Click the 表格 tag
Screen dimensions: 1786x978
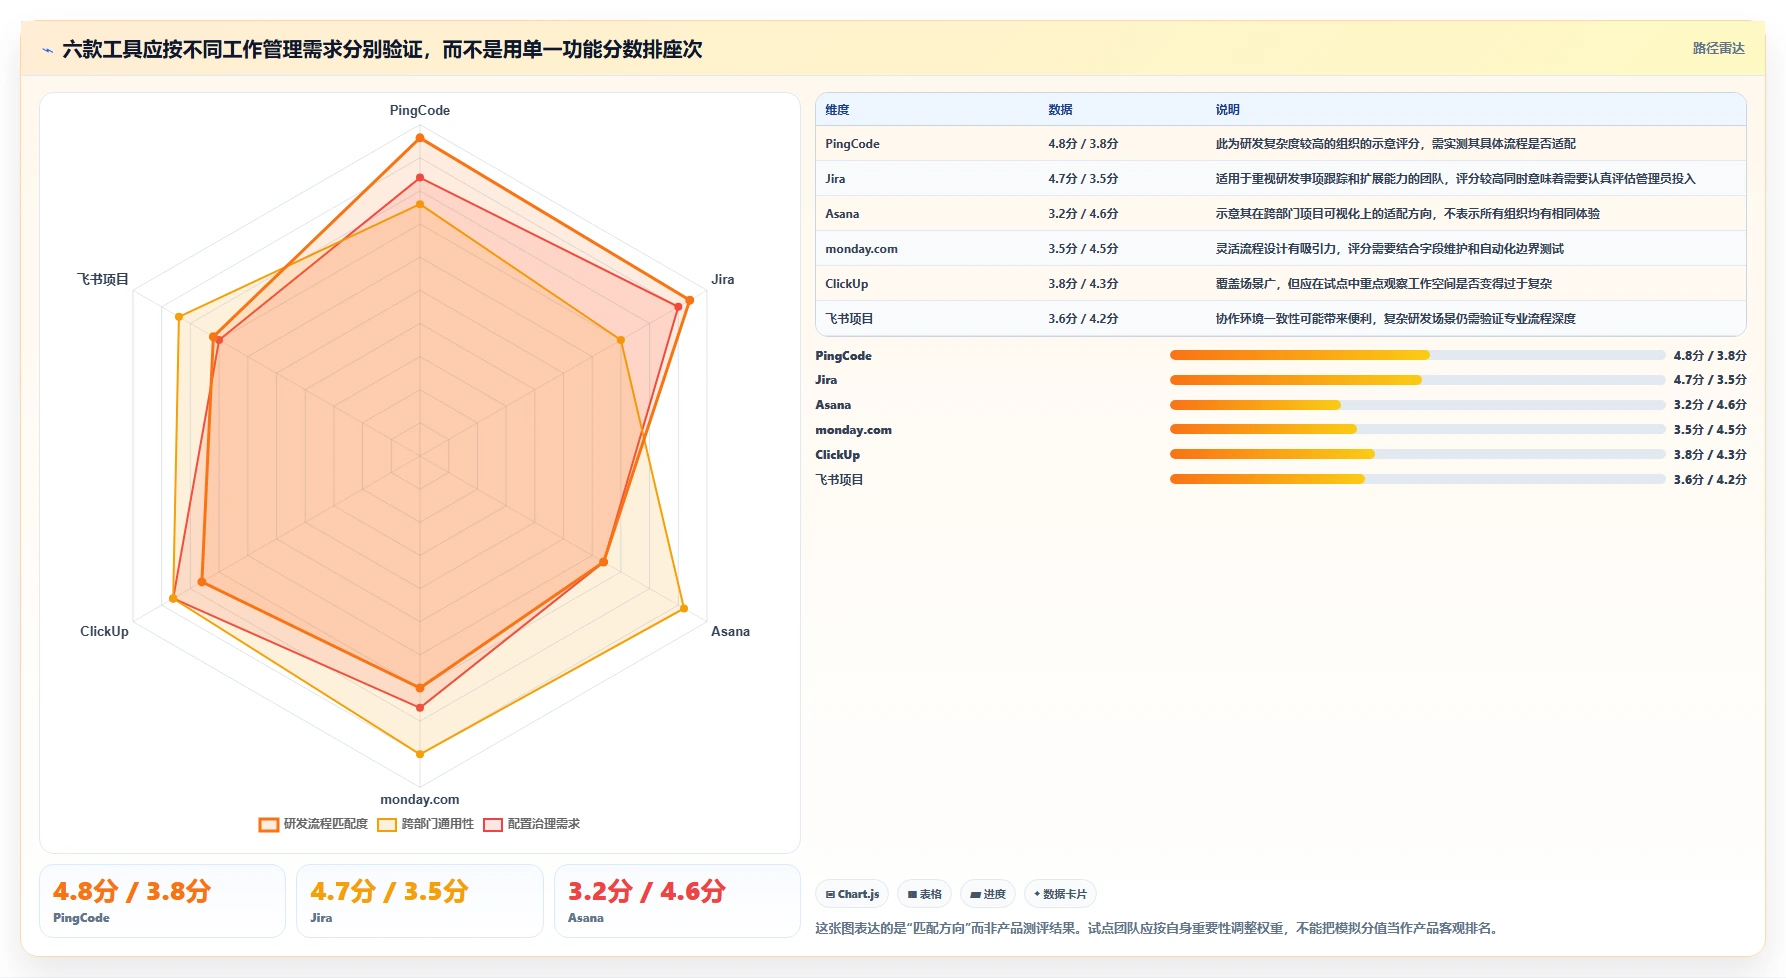[x=924, y=894]
